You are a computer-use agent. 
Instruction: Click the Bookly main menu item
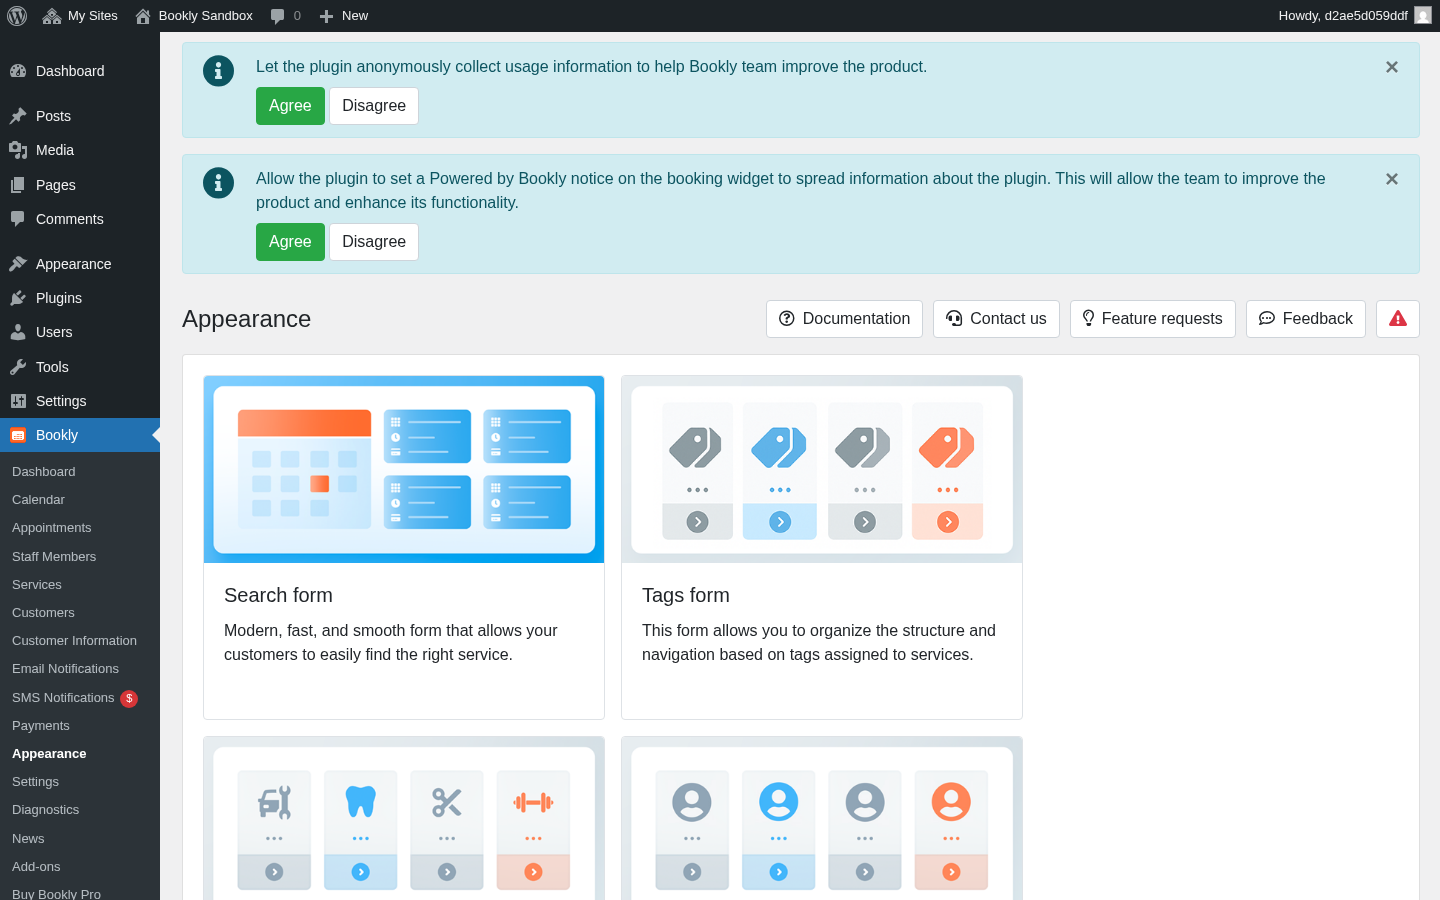[80, 435]
